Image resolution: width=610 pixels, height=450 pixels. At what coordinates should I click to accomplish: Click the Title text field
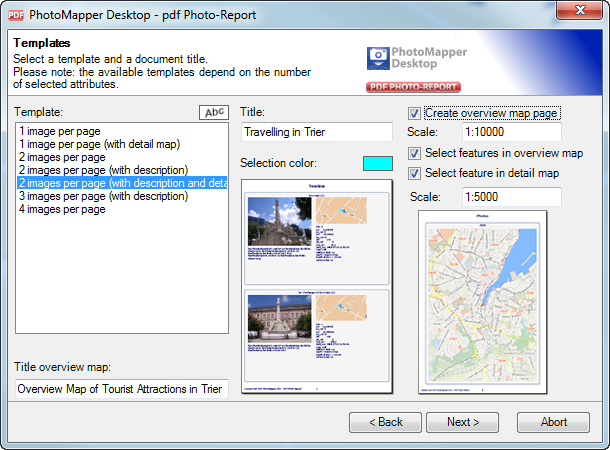tap(317, 132)
